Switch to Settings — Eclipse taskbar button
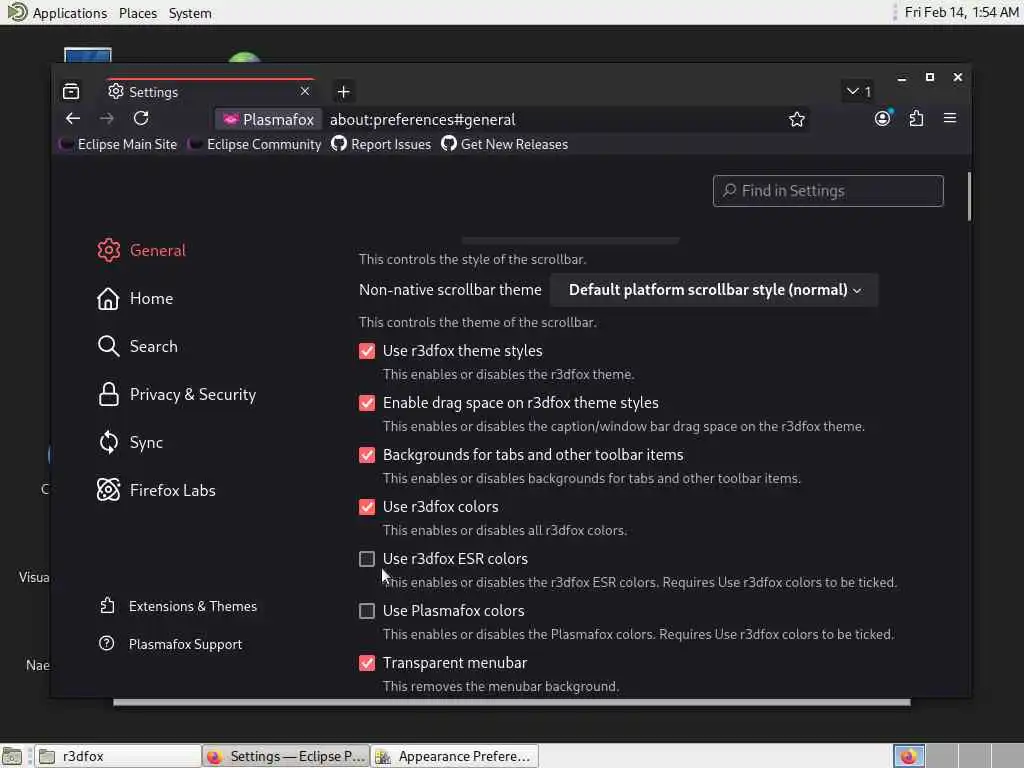This screenshot has width=1024, height=768. [285, 756]
